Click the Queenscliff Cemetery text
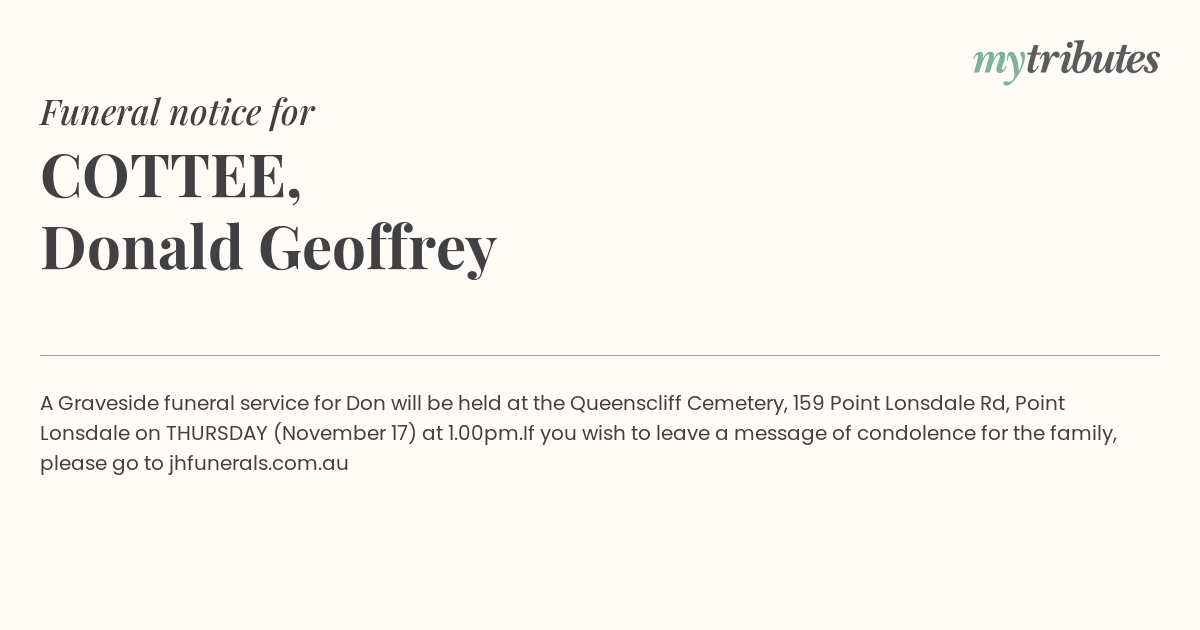Image resolution: width=1200 pixels, height=630 pixels. point(677,404)
